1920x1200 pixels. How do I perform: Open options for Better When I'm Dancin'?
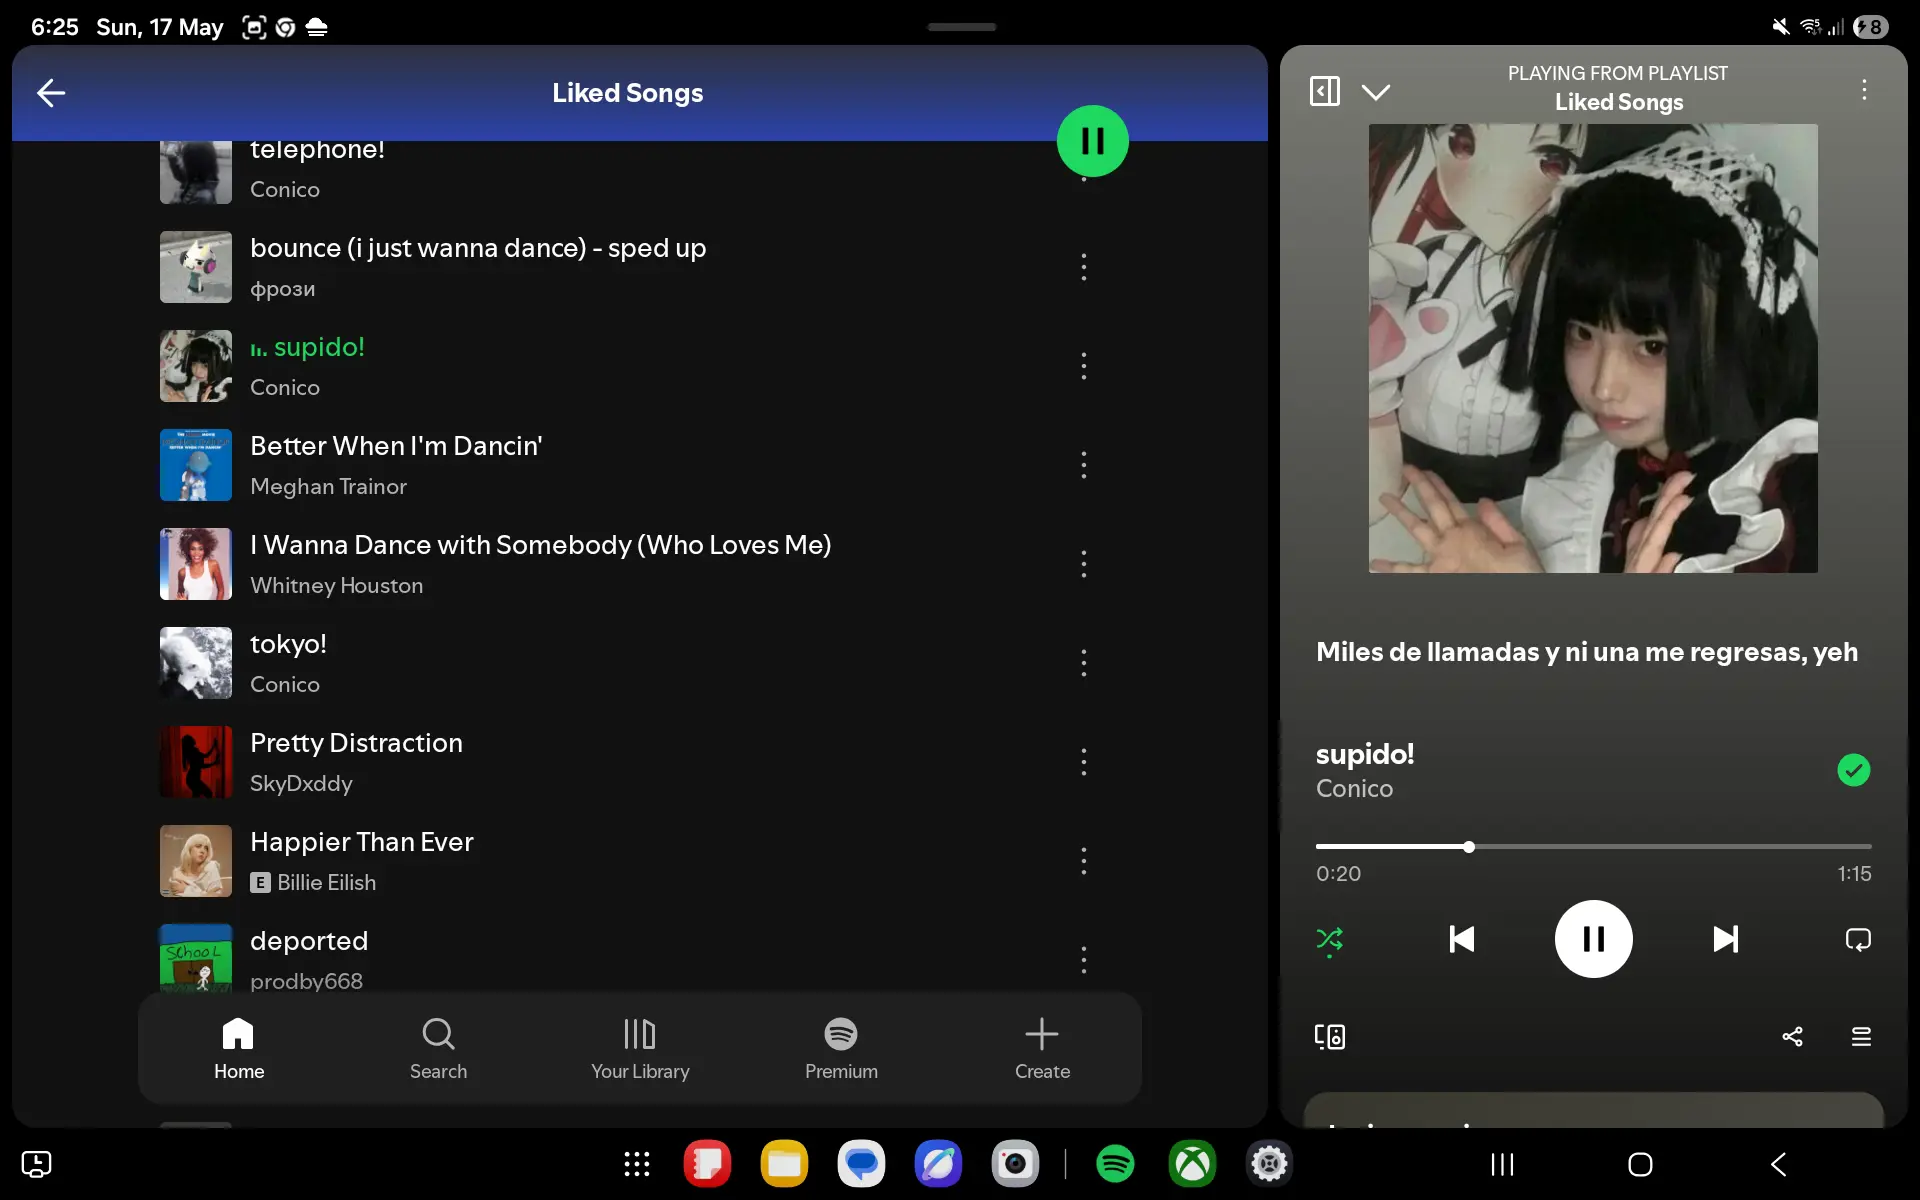(x=1083, y=465)
